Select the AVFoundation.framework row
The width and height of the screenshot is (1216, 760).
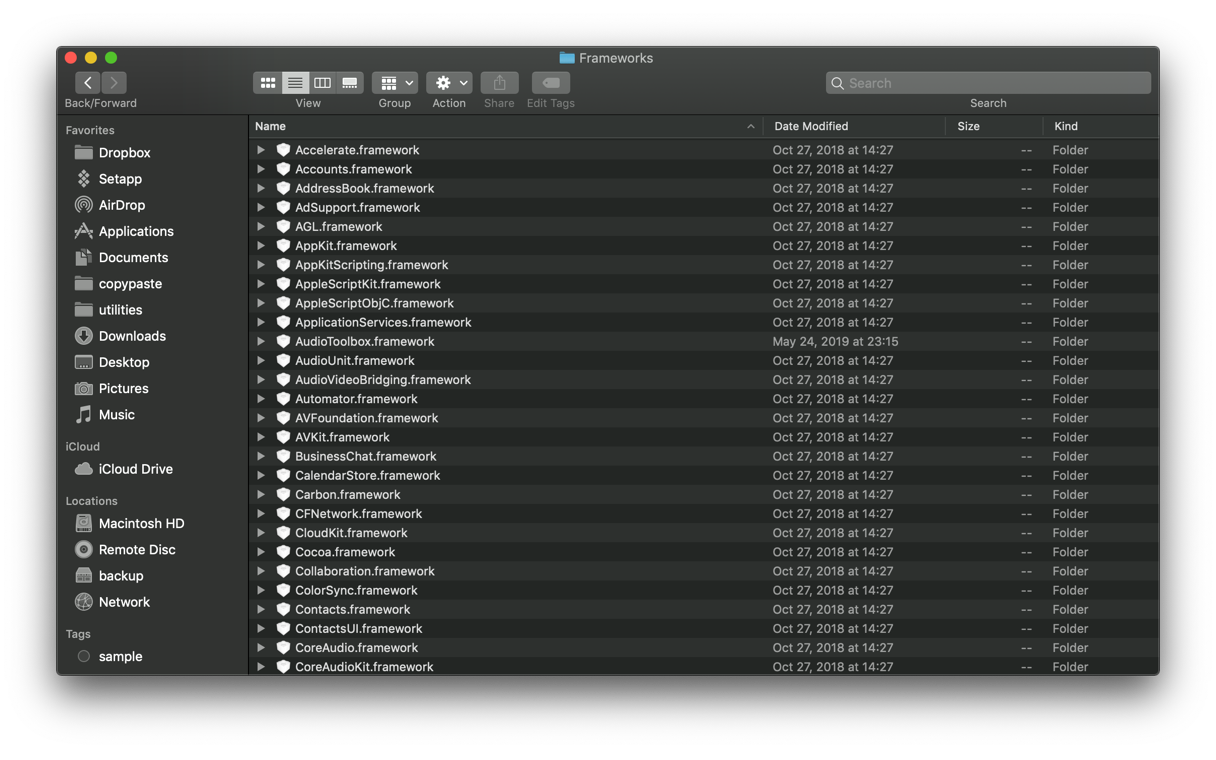[704, 418]
